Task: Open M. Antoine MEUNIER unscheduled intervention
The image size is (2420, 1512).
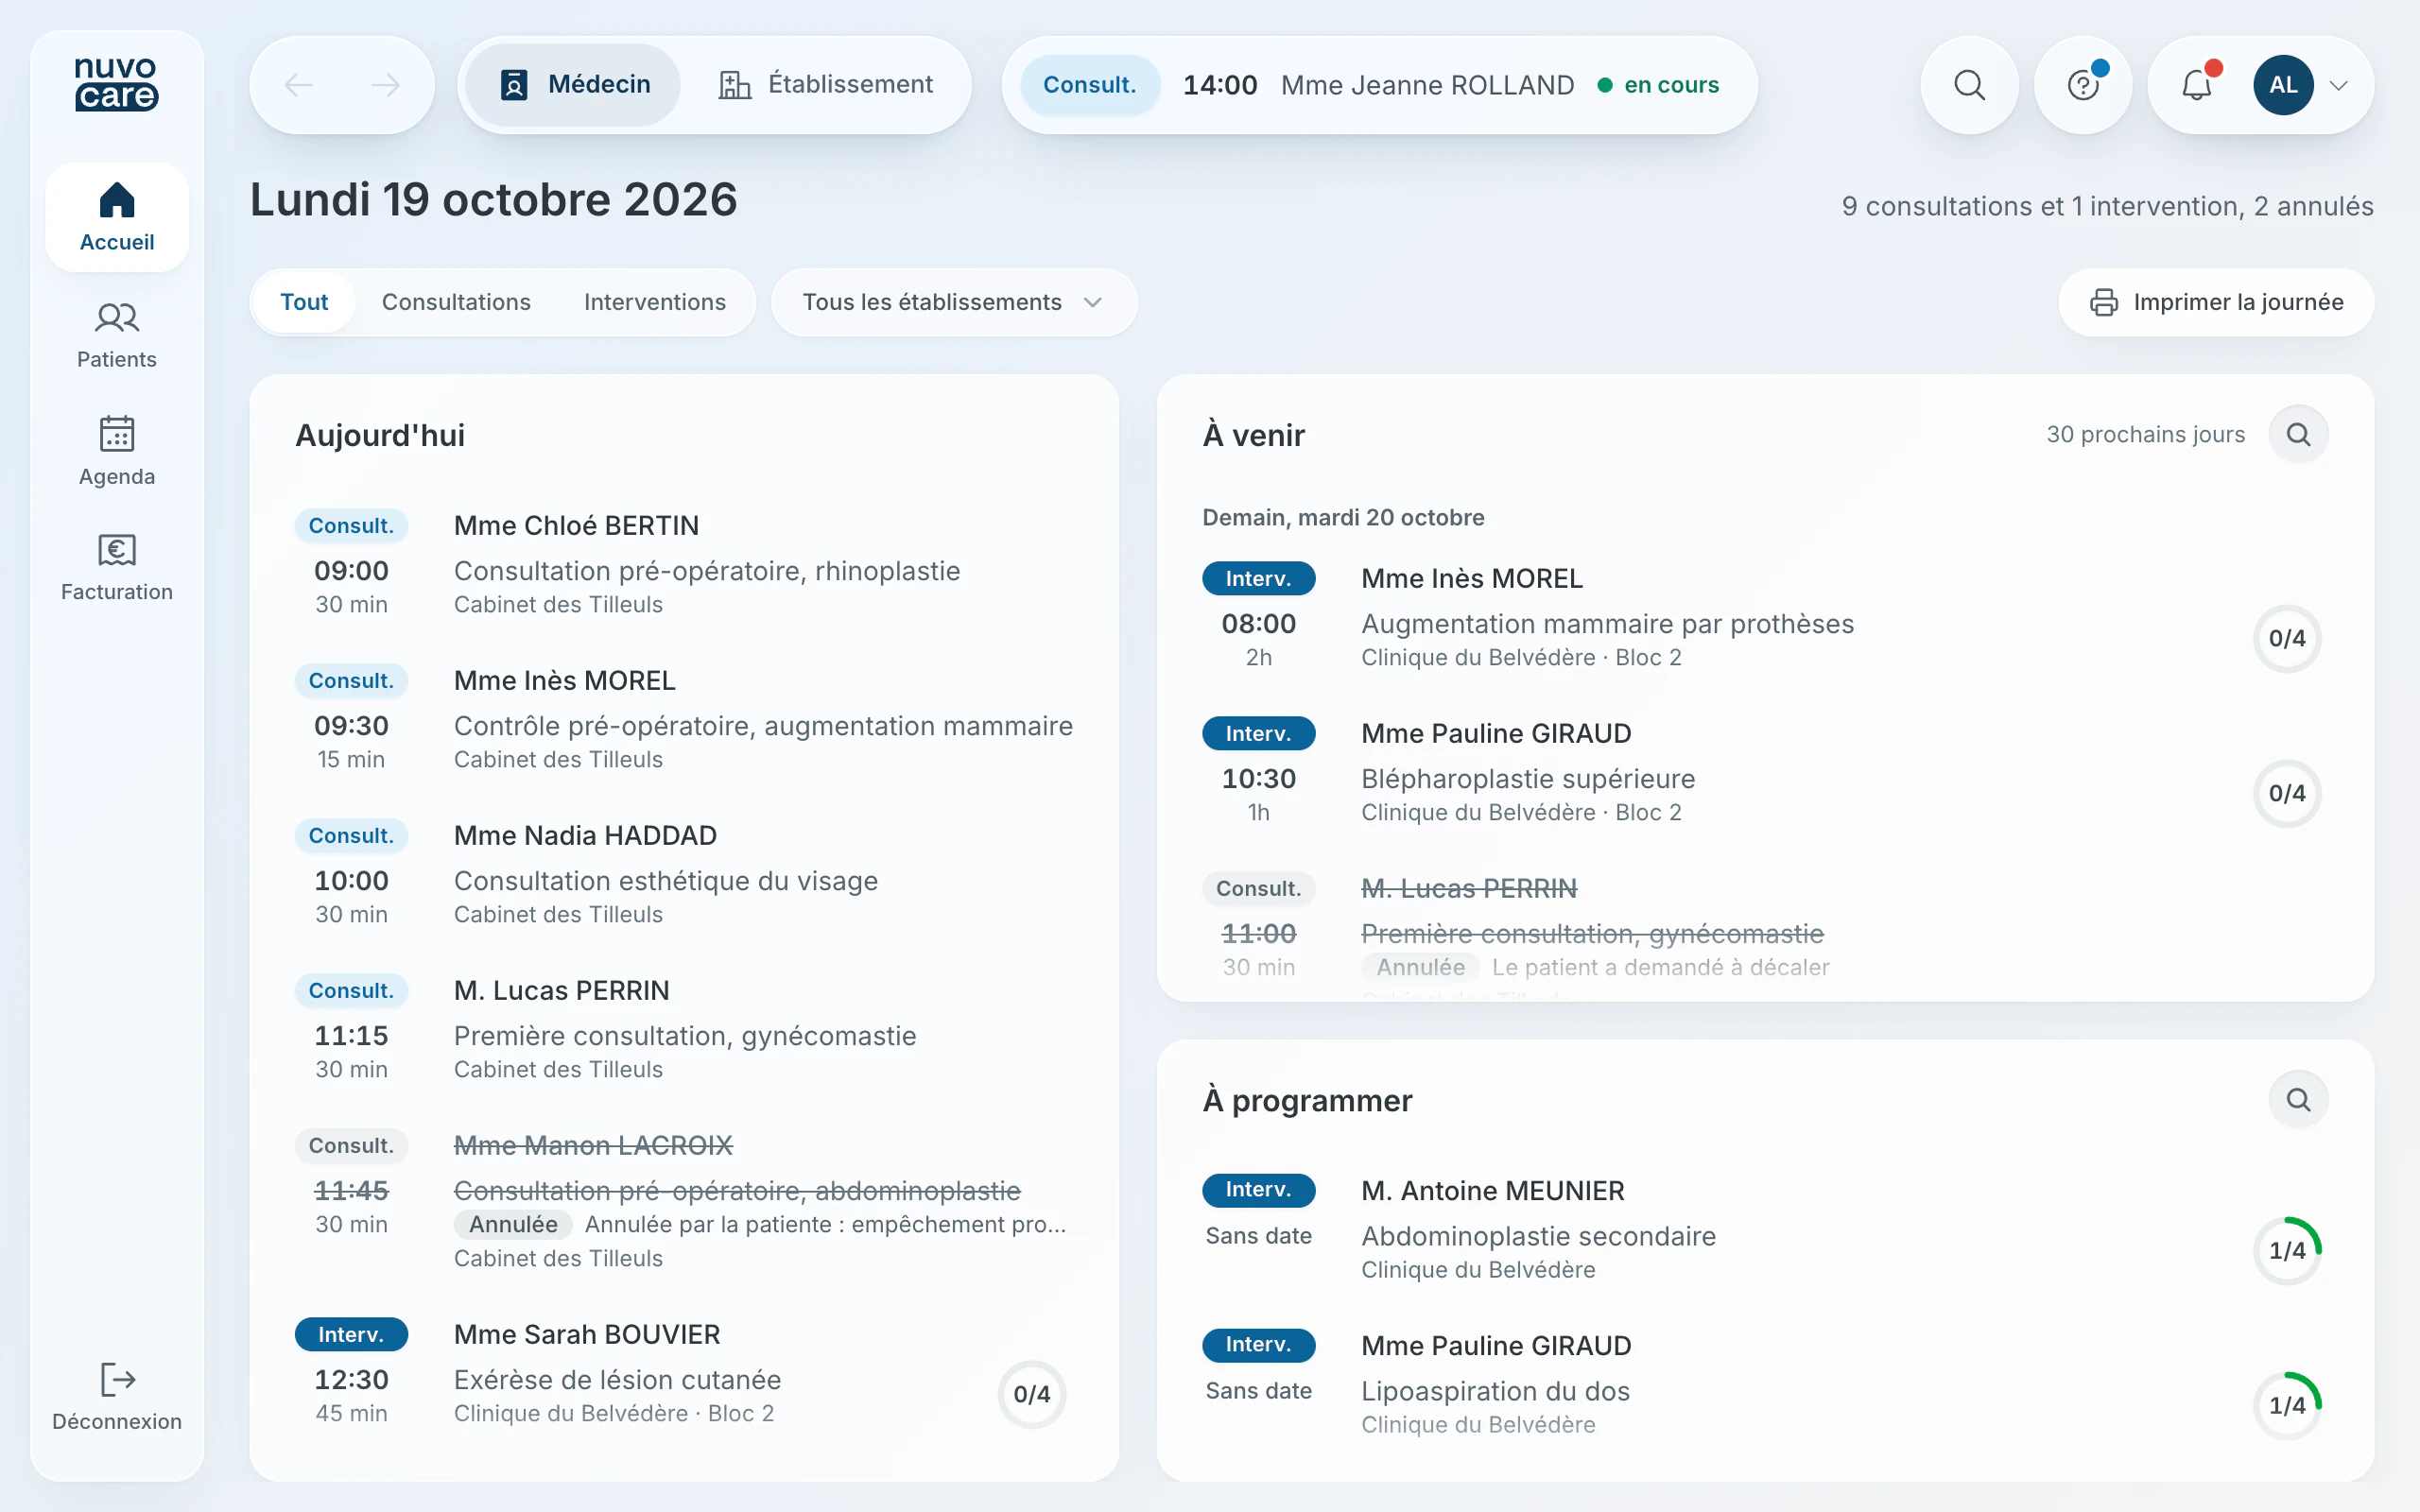Action: [1765, 1229]
